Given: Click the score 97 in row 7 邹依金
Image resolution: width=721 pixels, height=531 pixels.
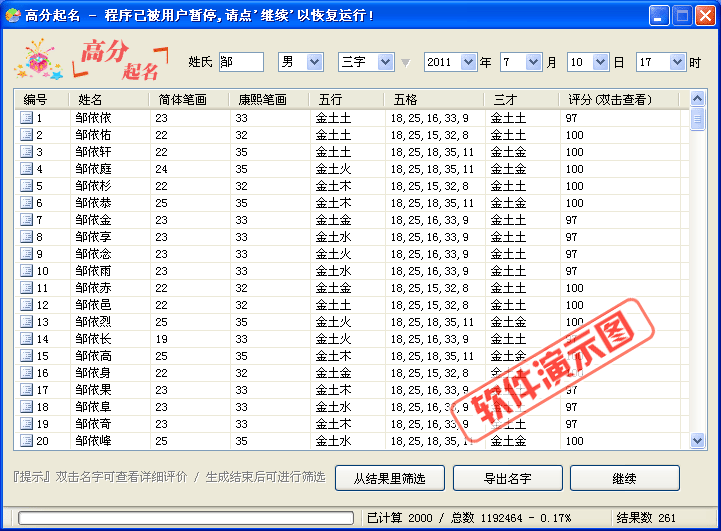Looking at the screenshot, I should pyautogui.click(x=571, y=220).
